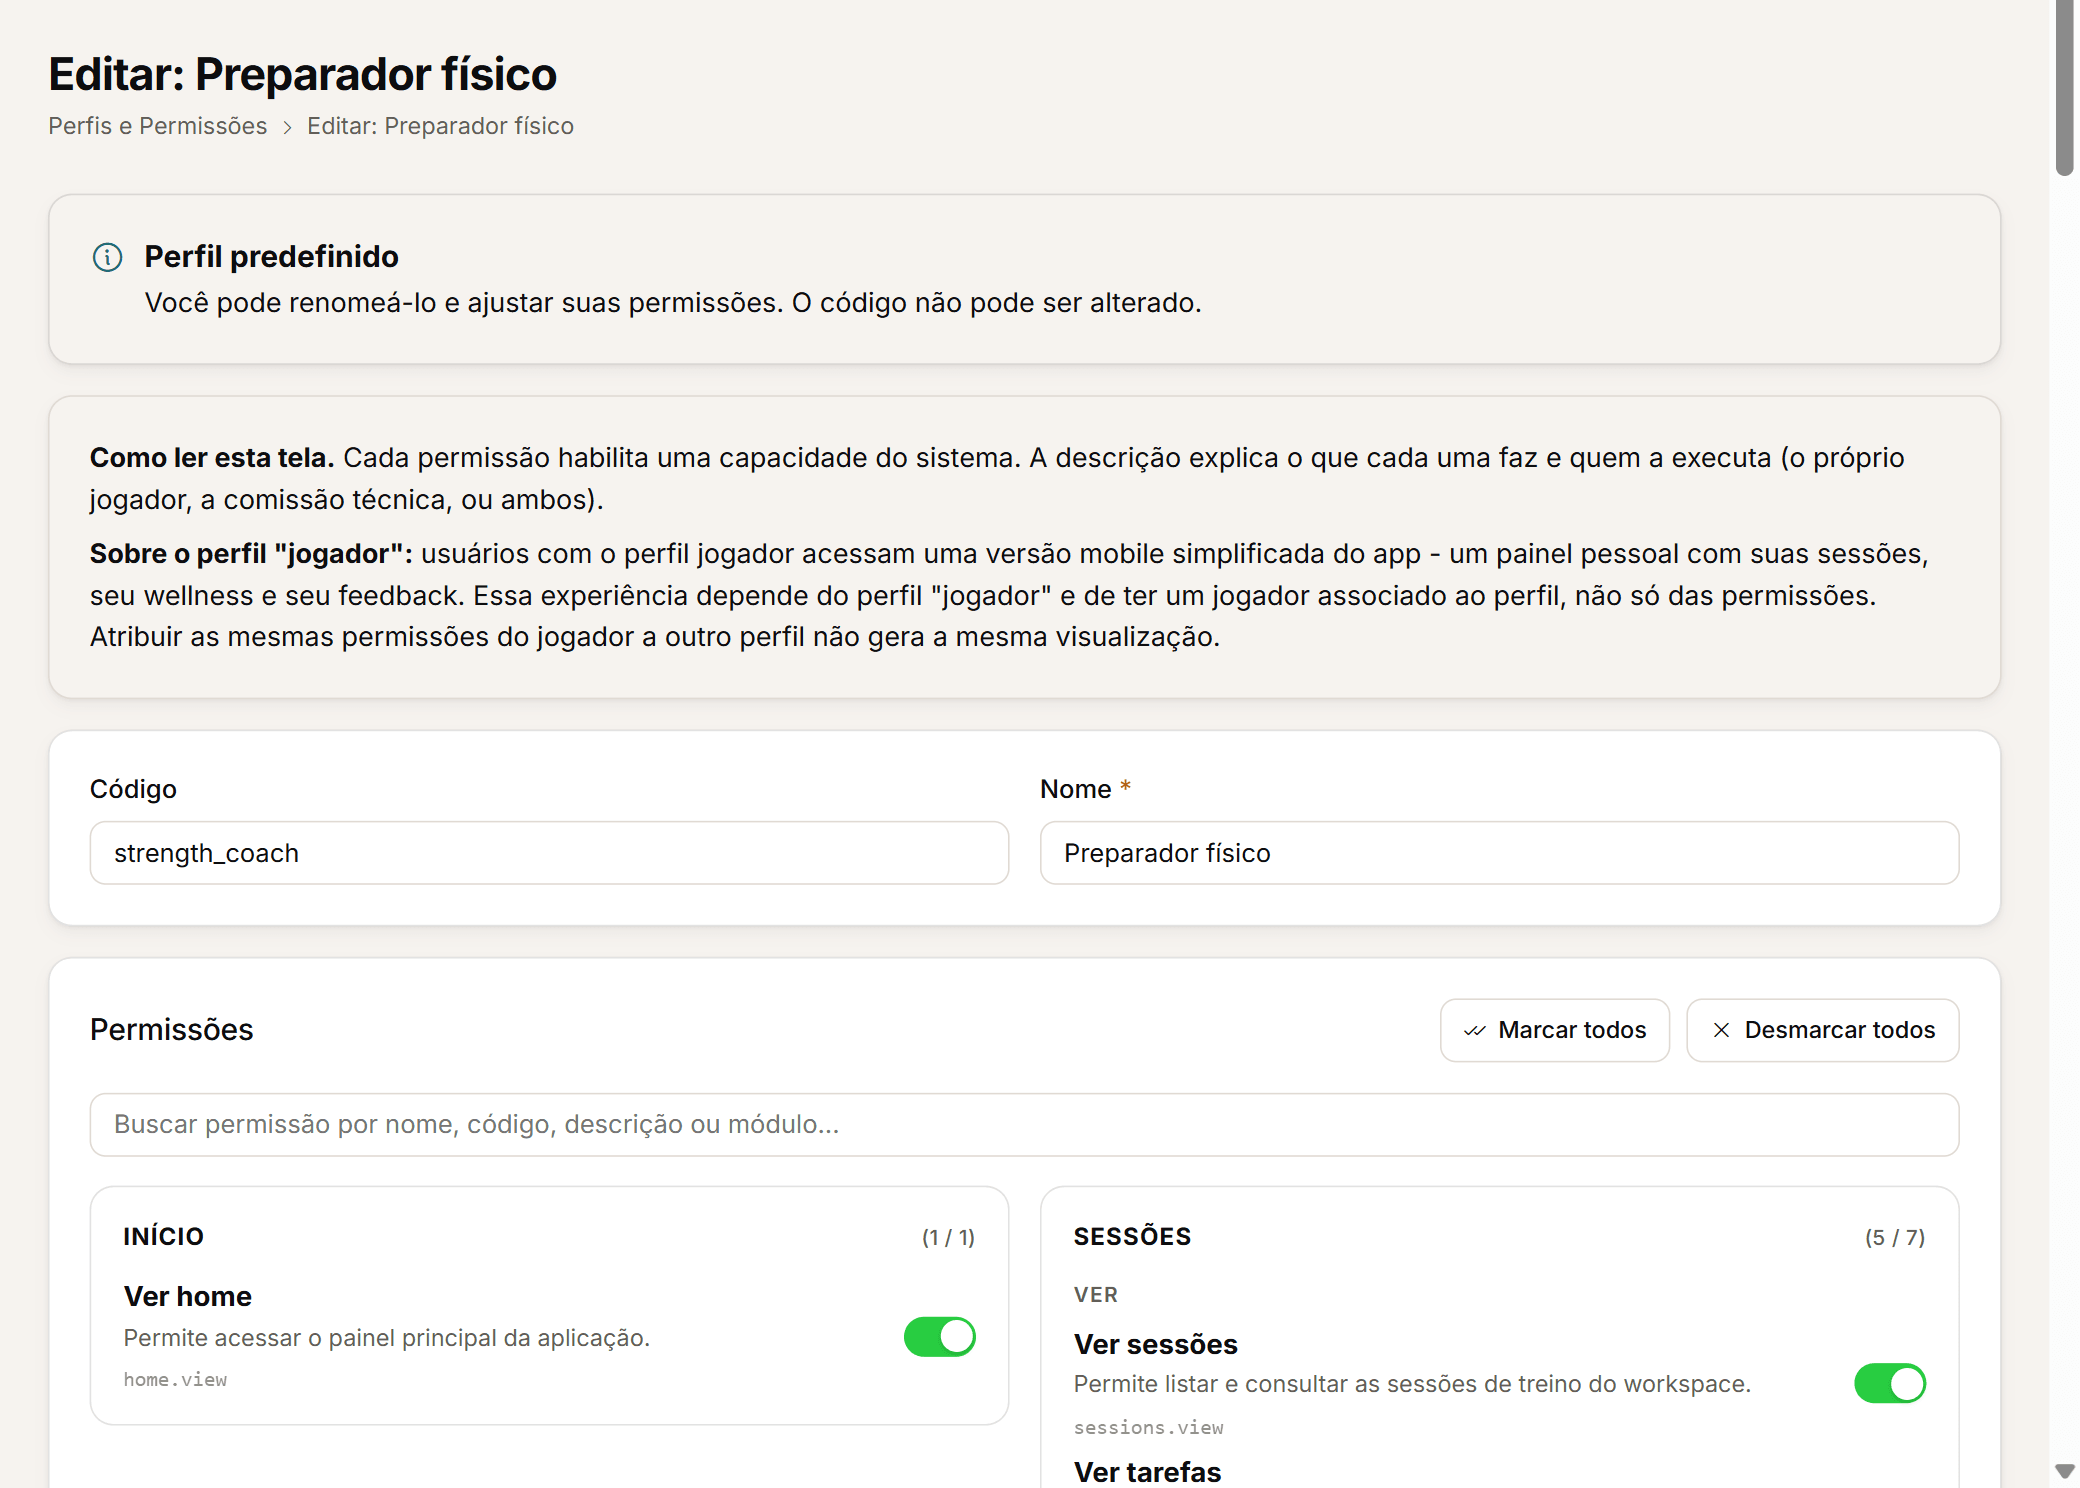Click the 'home.view' permission code

coord(175,1379)
